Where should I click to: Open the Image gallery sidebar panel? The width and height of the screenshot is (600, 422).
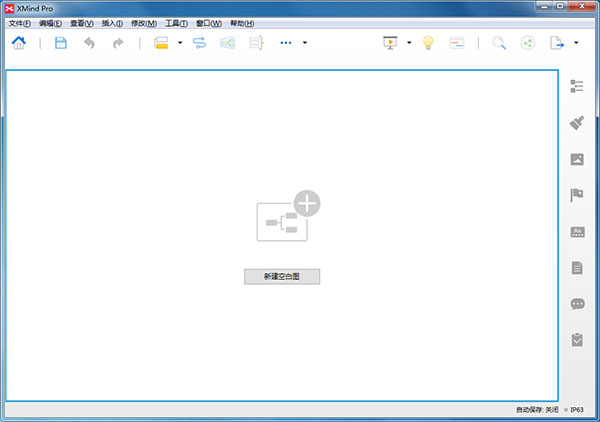577,159
